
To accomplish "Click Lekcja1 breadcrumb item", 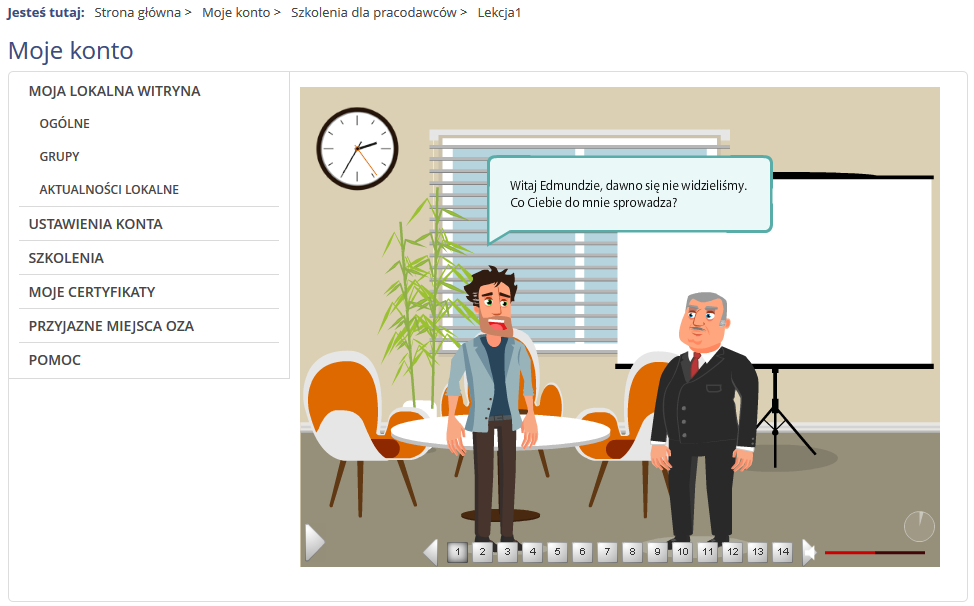I will [499, 12].
